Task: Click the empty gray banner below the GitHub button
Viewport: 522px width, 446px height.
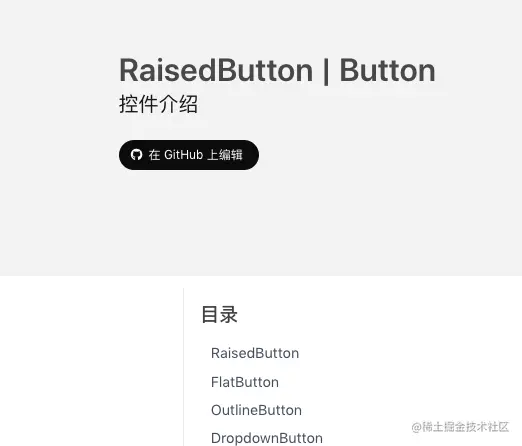Action: [x=261, y=223]
